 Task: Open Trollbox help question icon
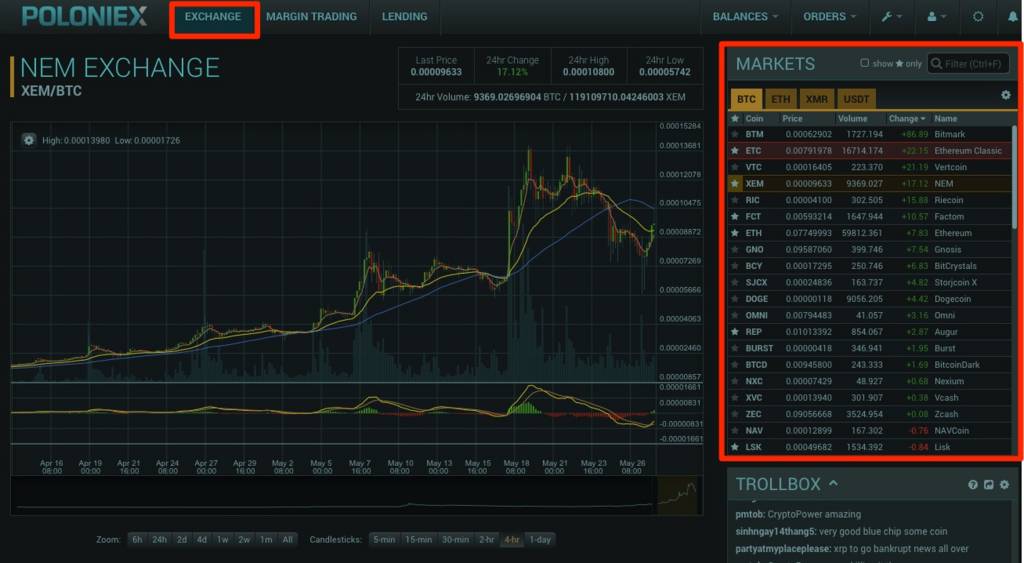point(973,485)
